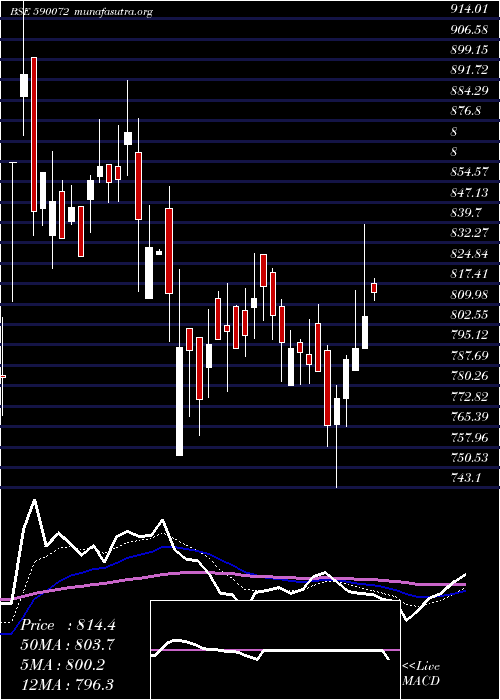Screen dimensions: 500x700
Task: Click the long white candlestick bottoming near 750.53
Action: pos(179,401)
